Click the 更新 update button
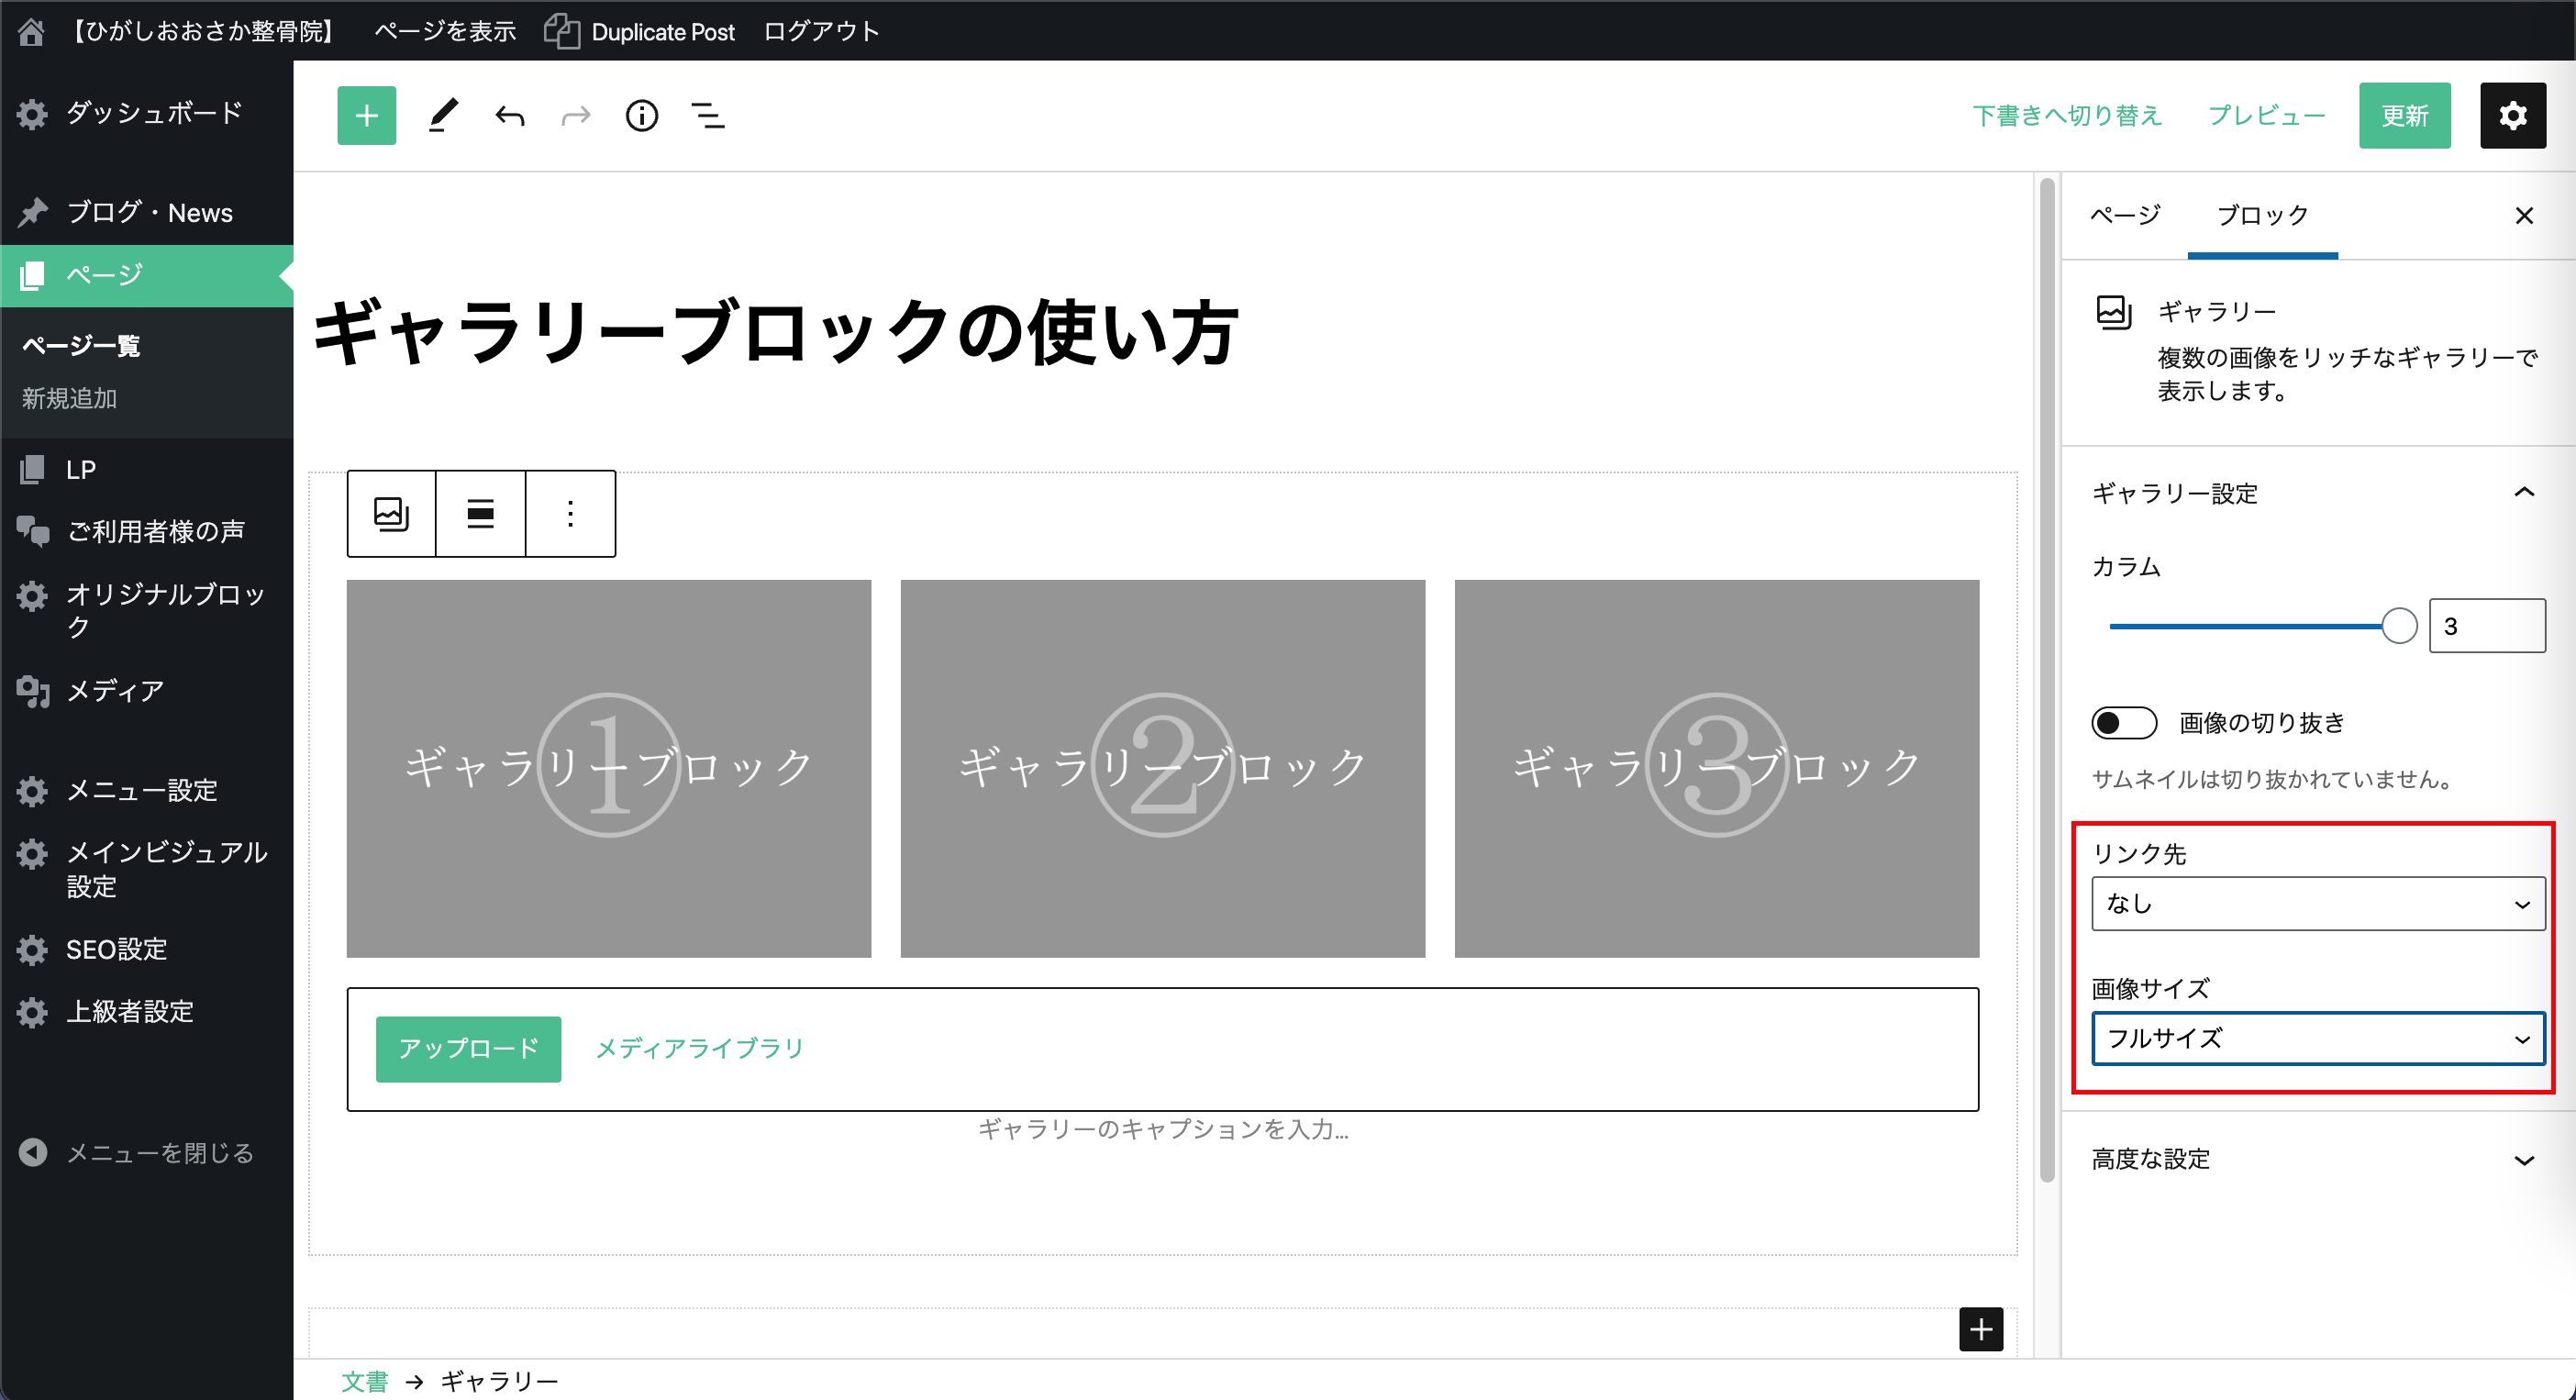2576x1400 pixels. tap(2404, 116)
